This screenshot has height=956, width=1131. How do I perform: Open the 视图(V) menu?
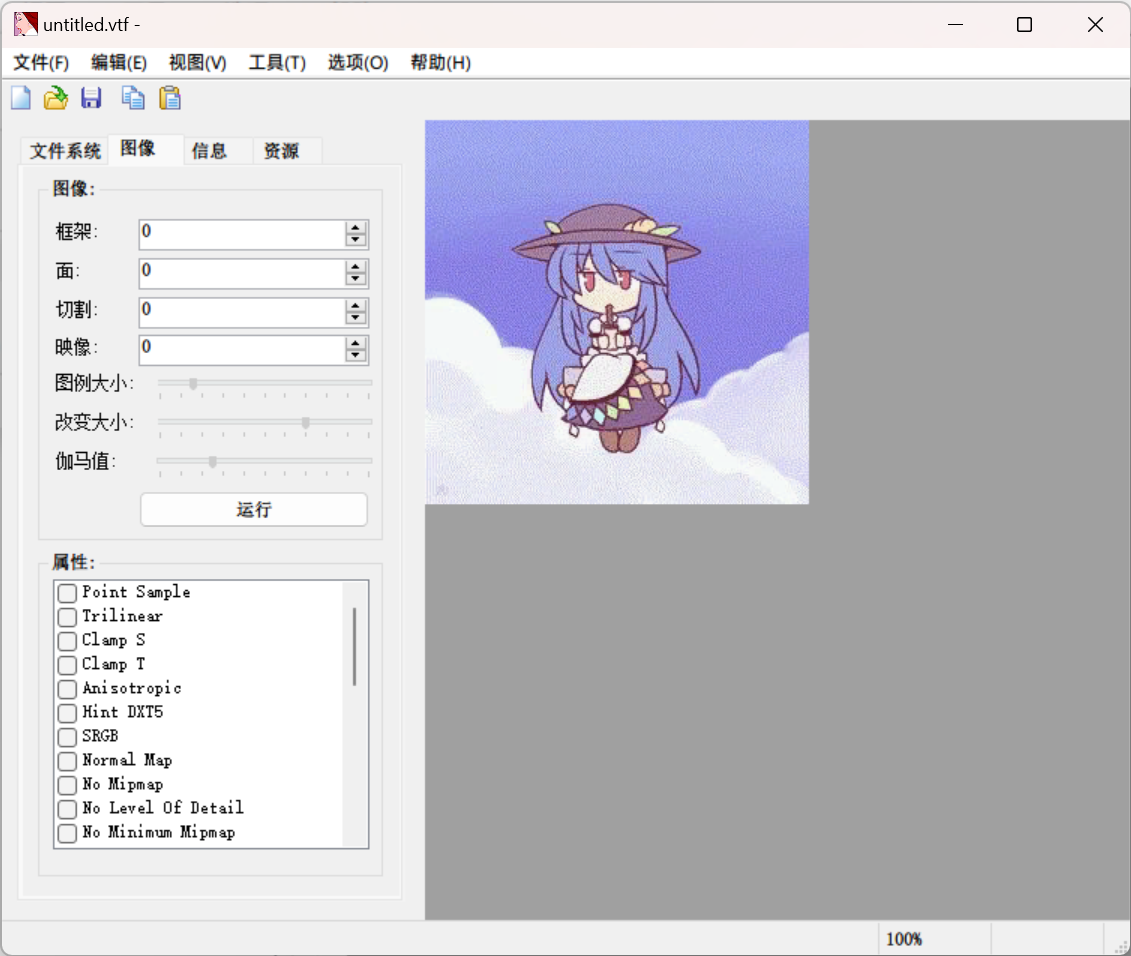[x=198, y=63]
